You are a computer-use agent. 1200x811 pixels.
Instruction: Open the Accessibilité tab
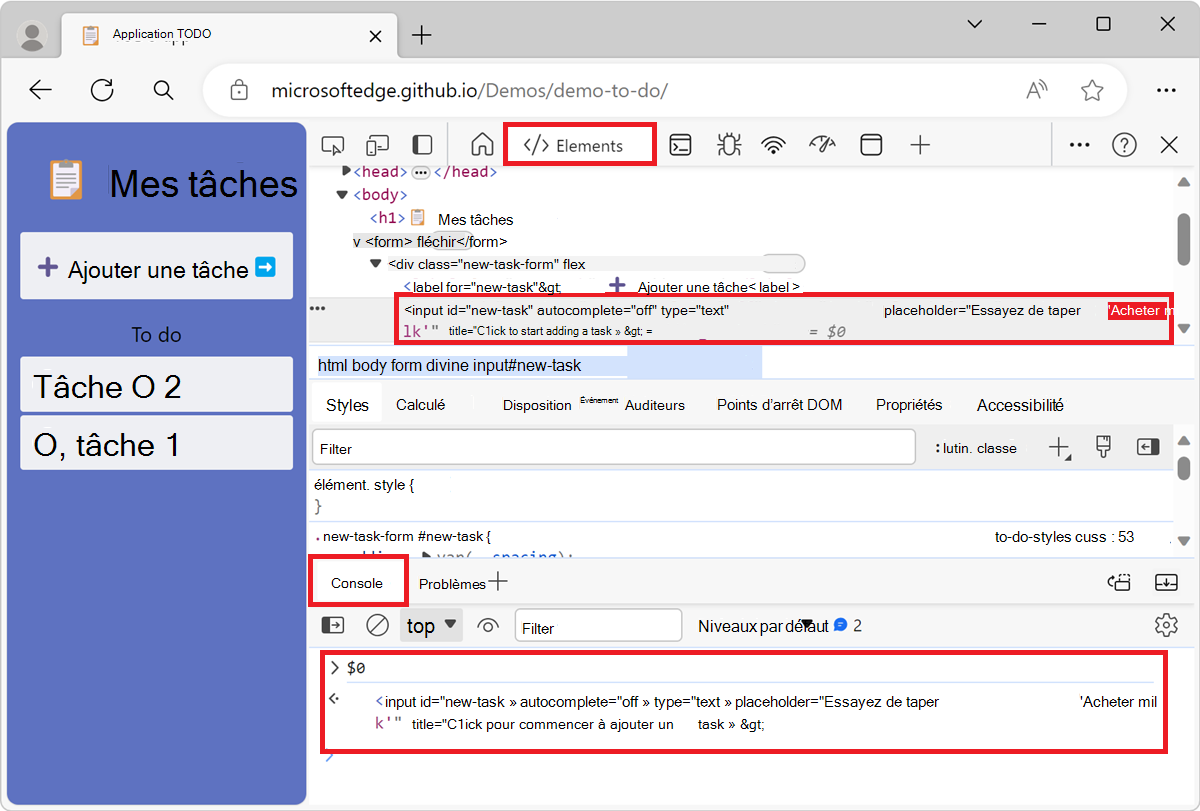[1020, 405]
